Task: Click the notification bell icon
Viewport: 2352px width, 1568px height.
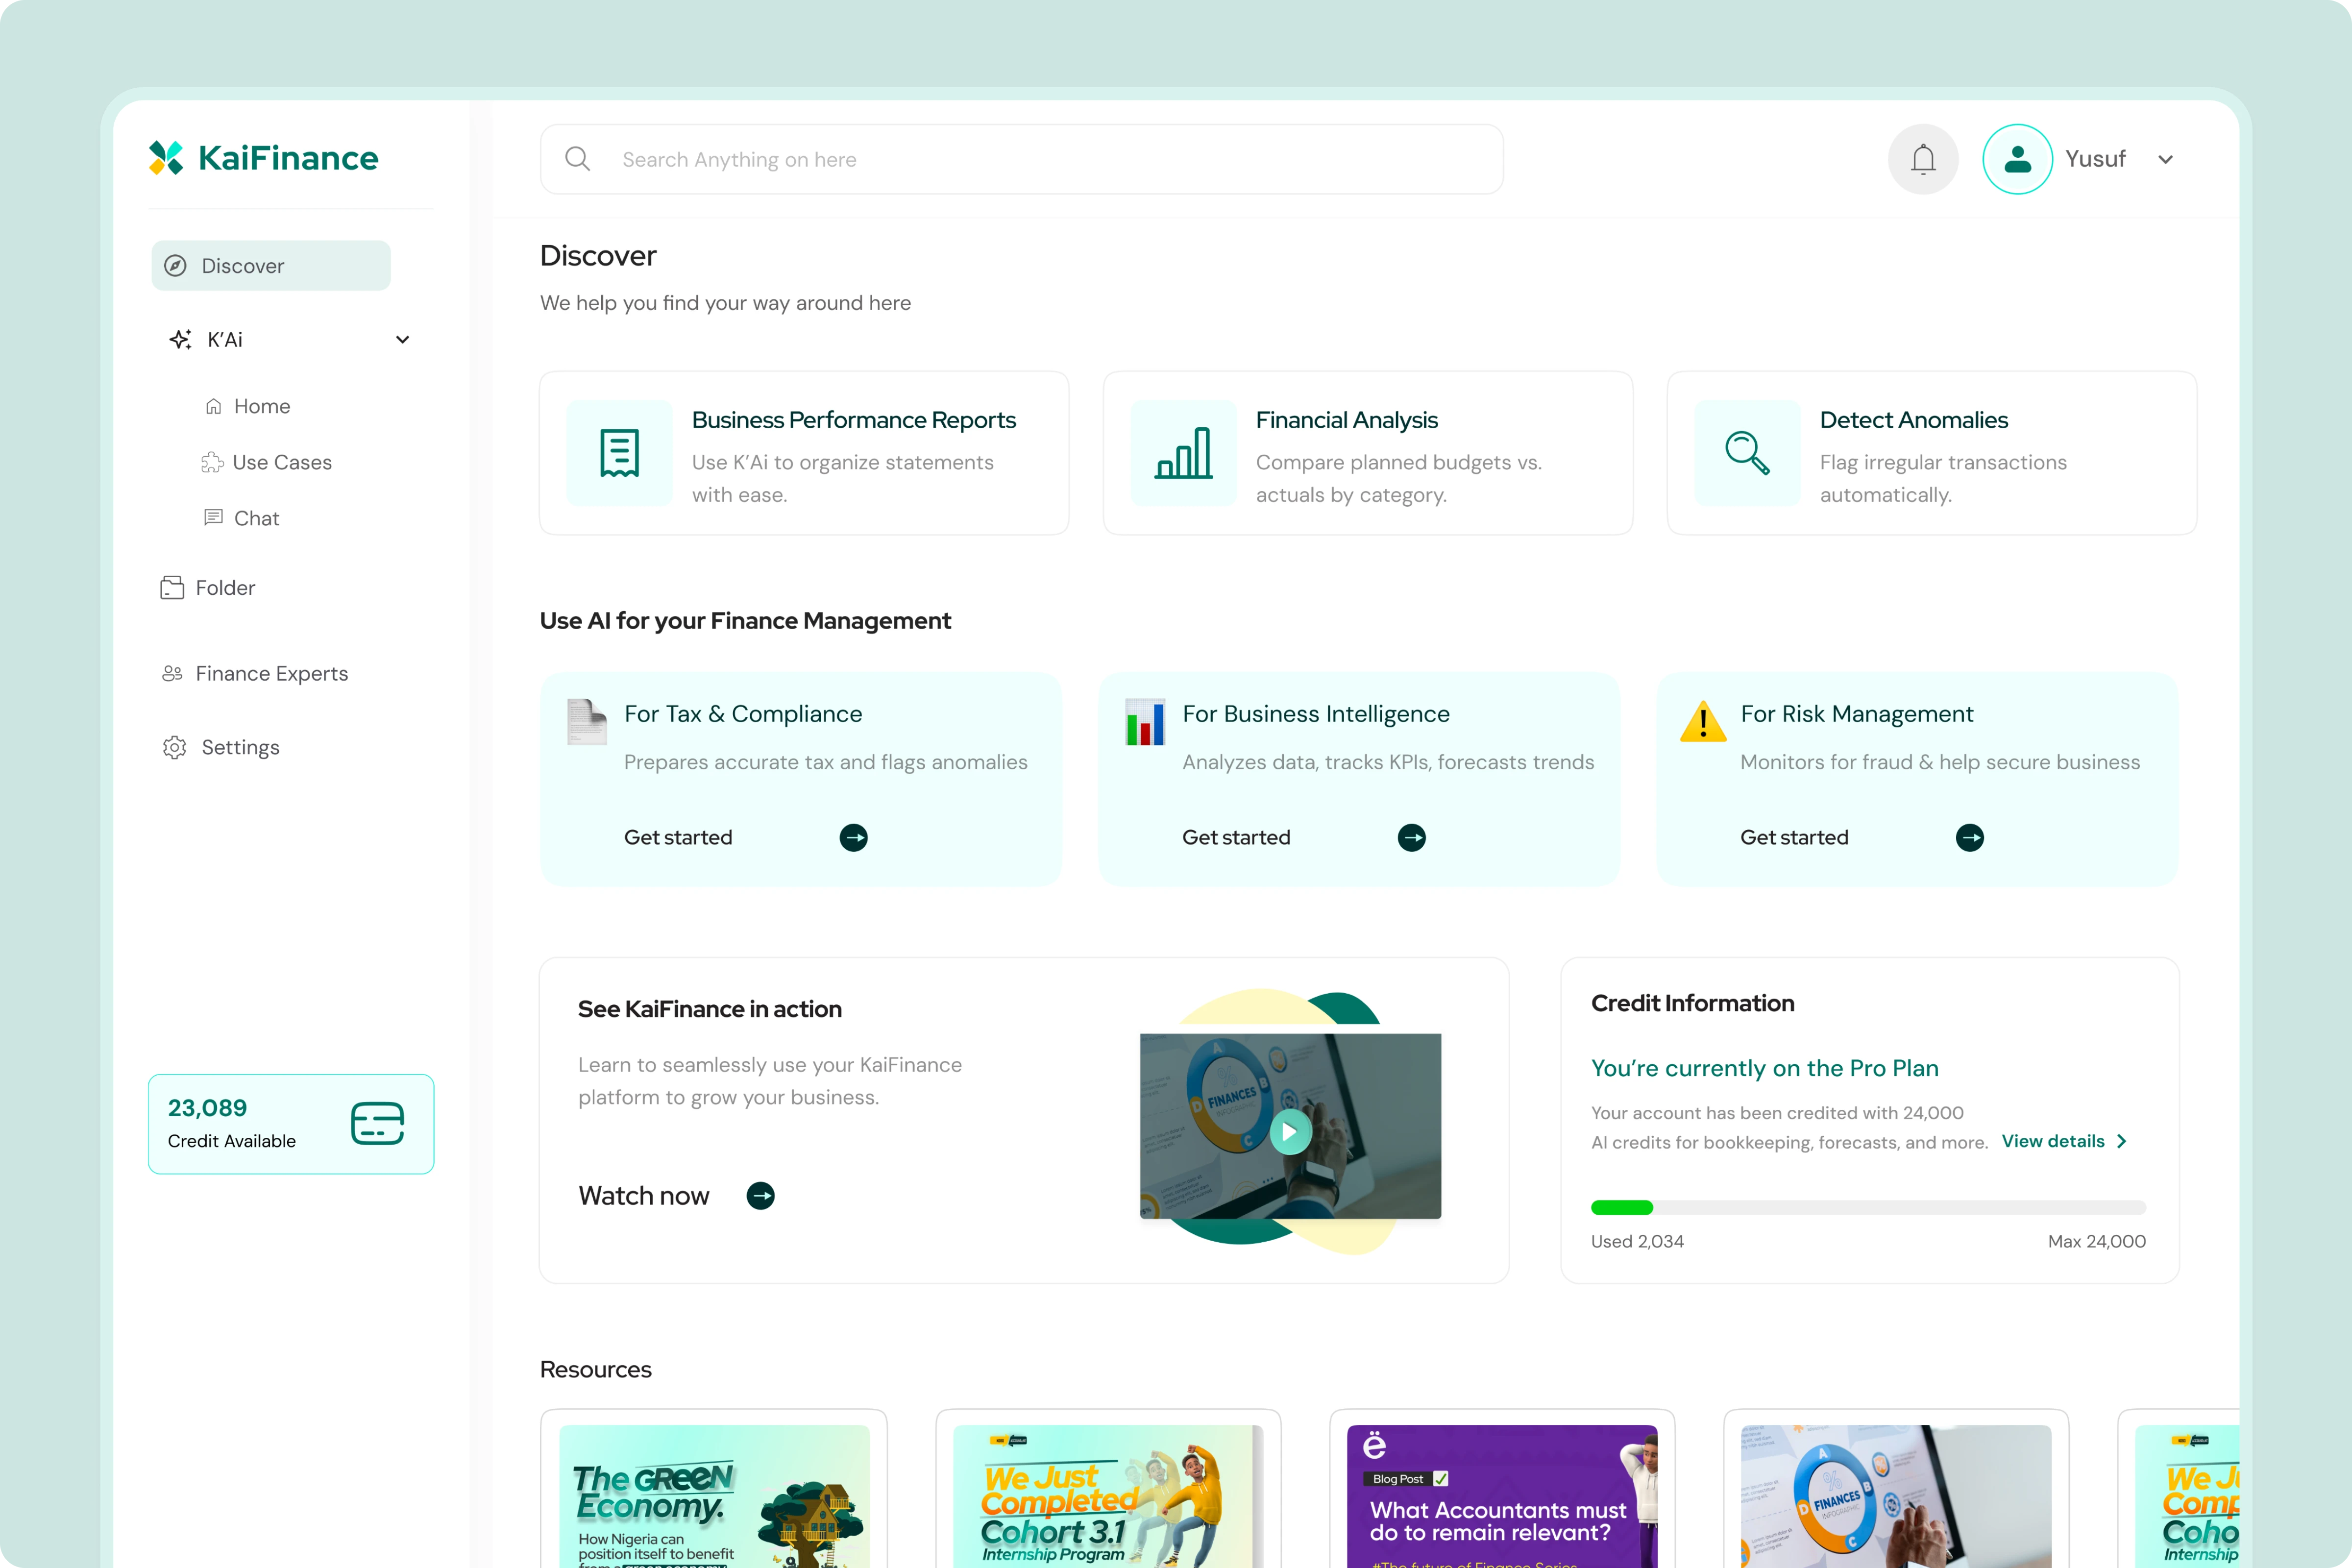Action: click(1922, 159)
